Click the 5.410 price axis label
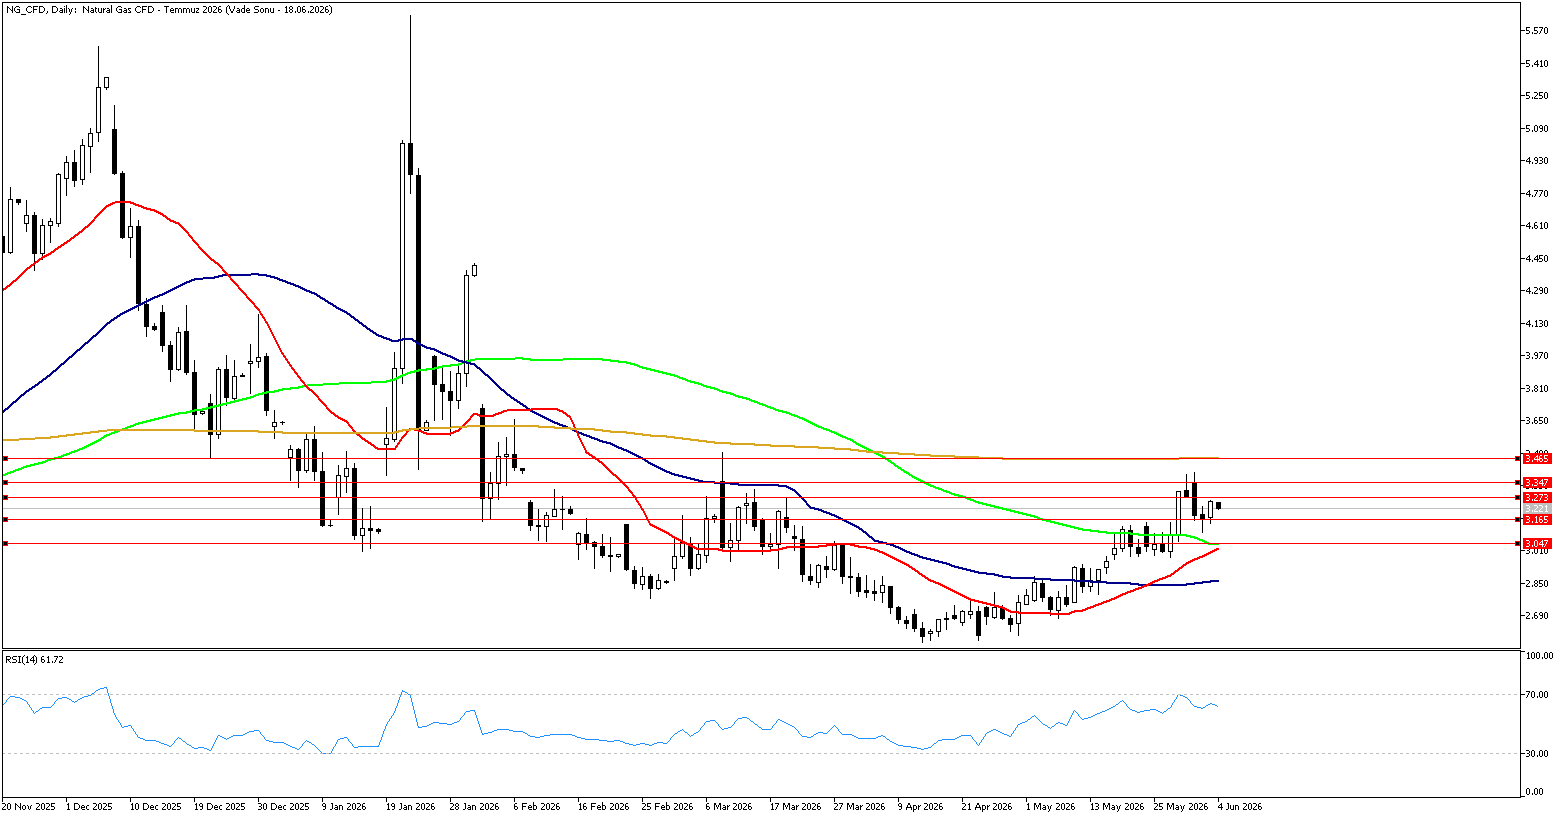This screenshot has height=818, width=1563. click(1537, 63)
